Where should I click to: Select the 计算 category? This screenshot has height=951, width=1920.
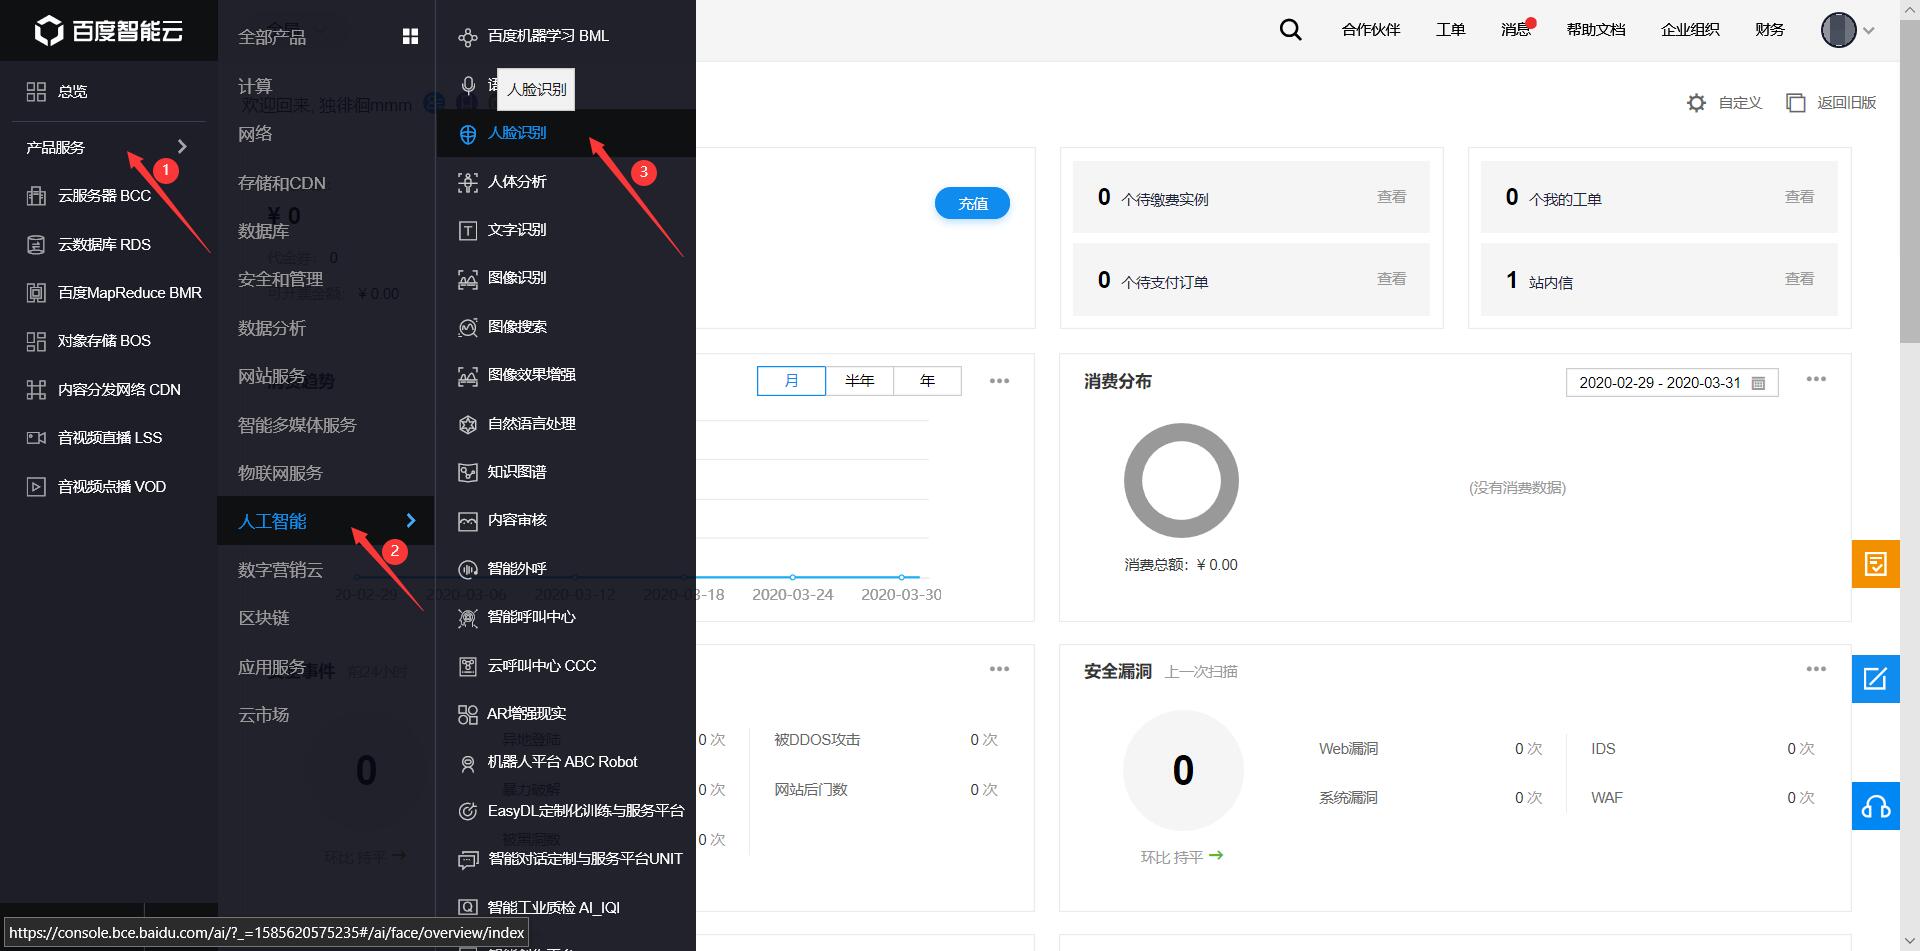click(x=255, y=86)
